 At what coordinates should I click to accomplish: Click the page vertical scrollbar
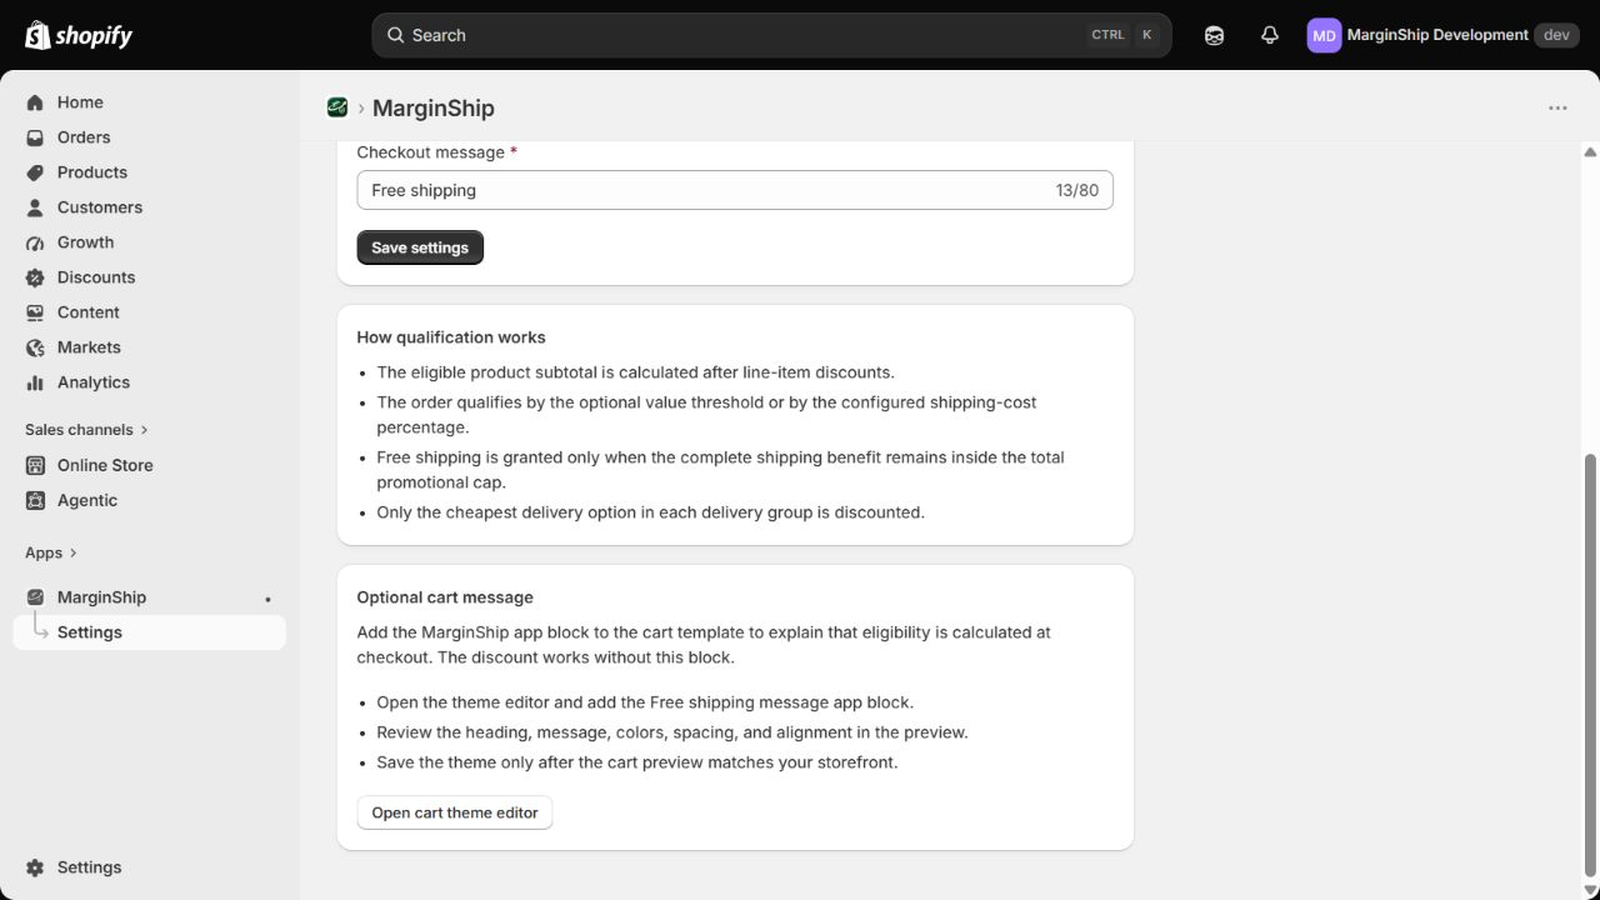[1590, 665]
